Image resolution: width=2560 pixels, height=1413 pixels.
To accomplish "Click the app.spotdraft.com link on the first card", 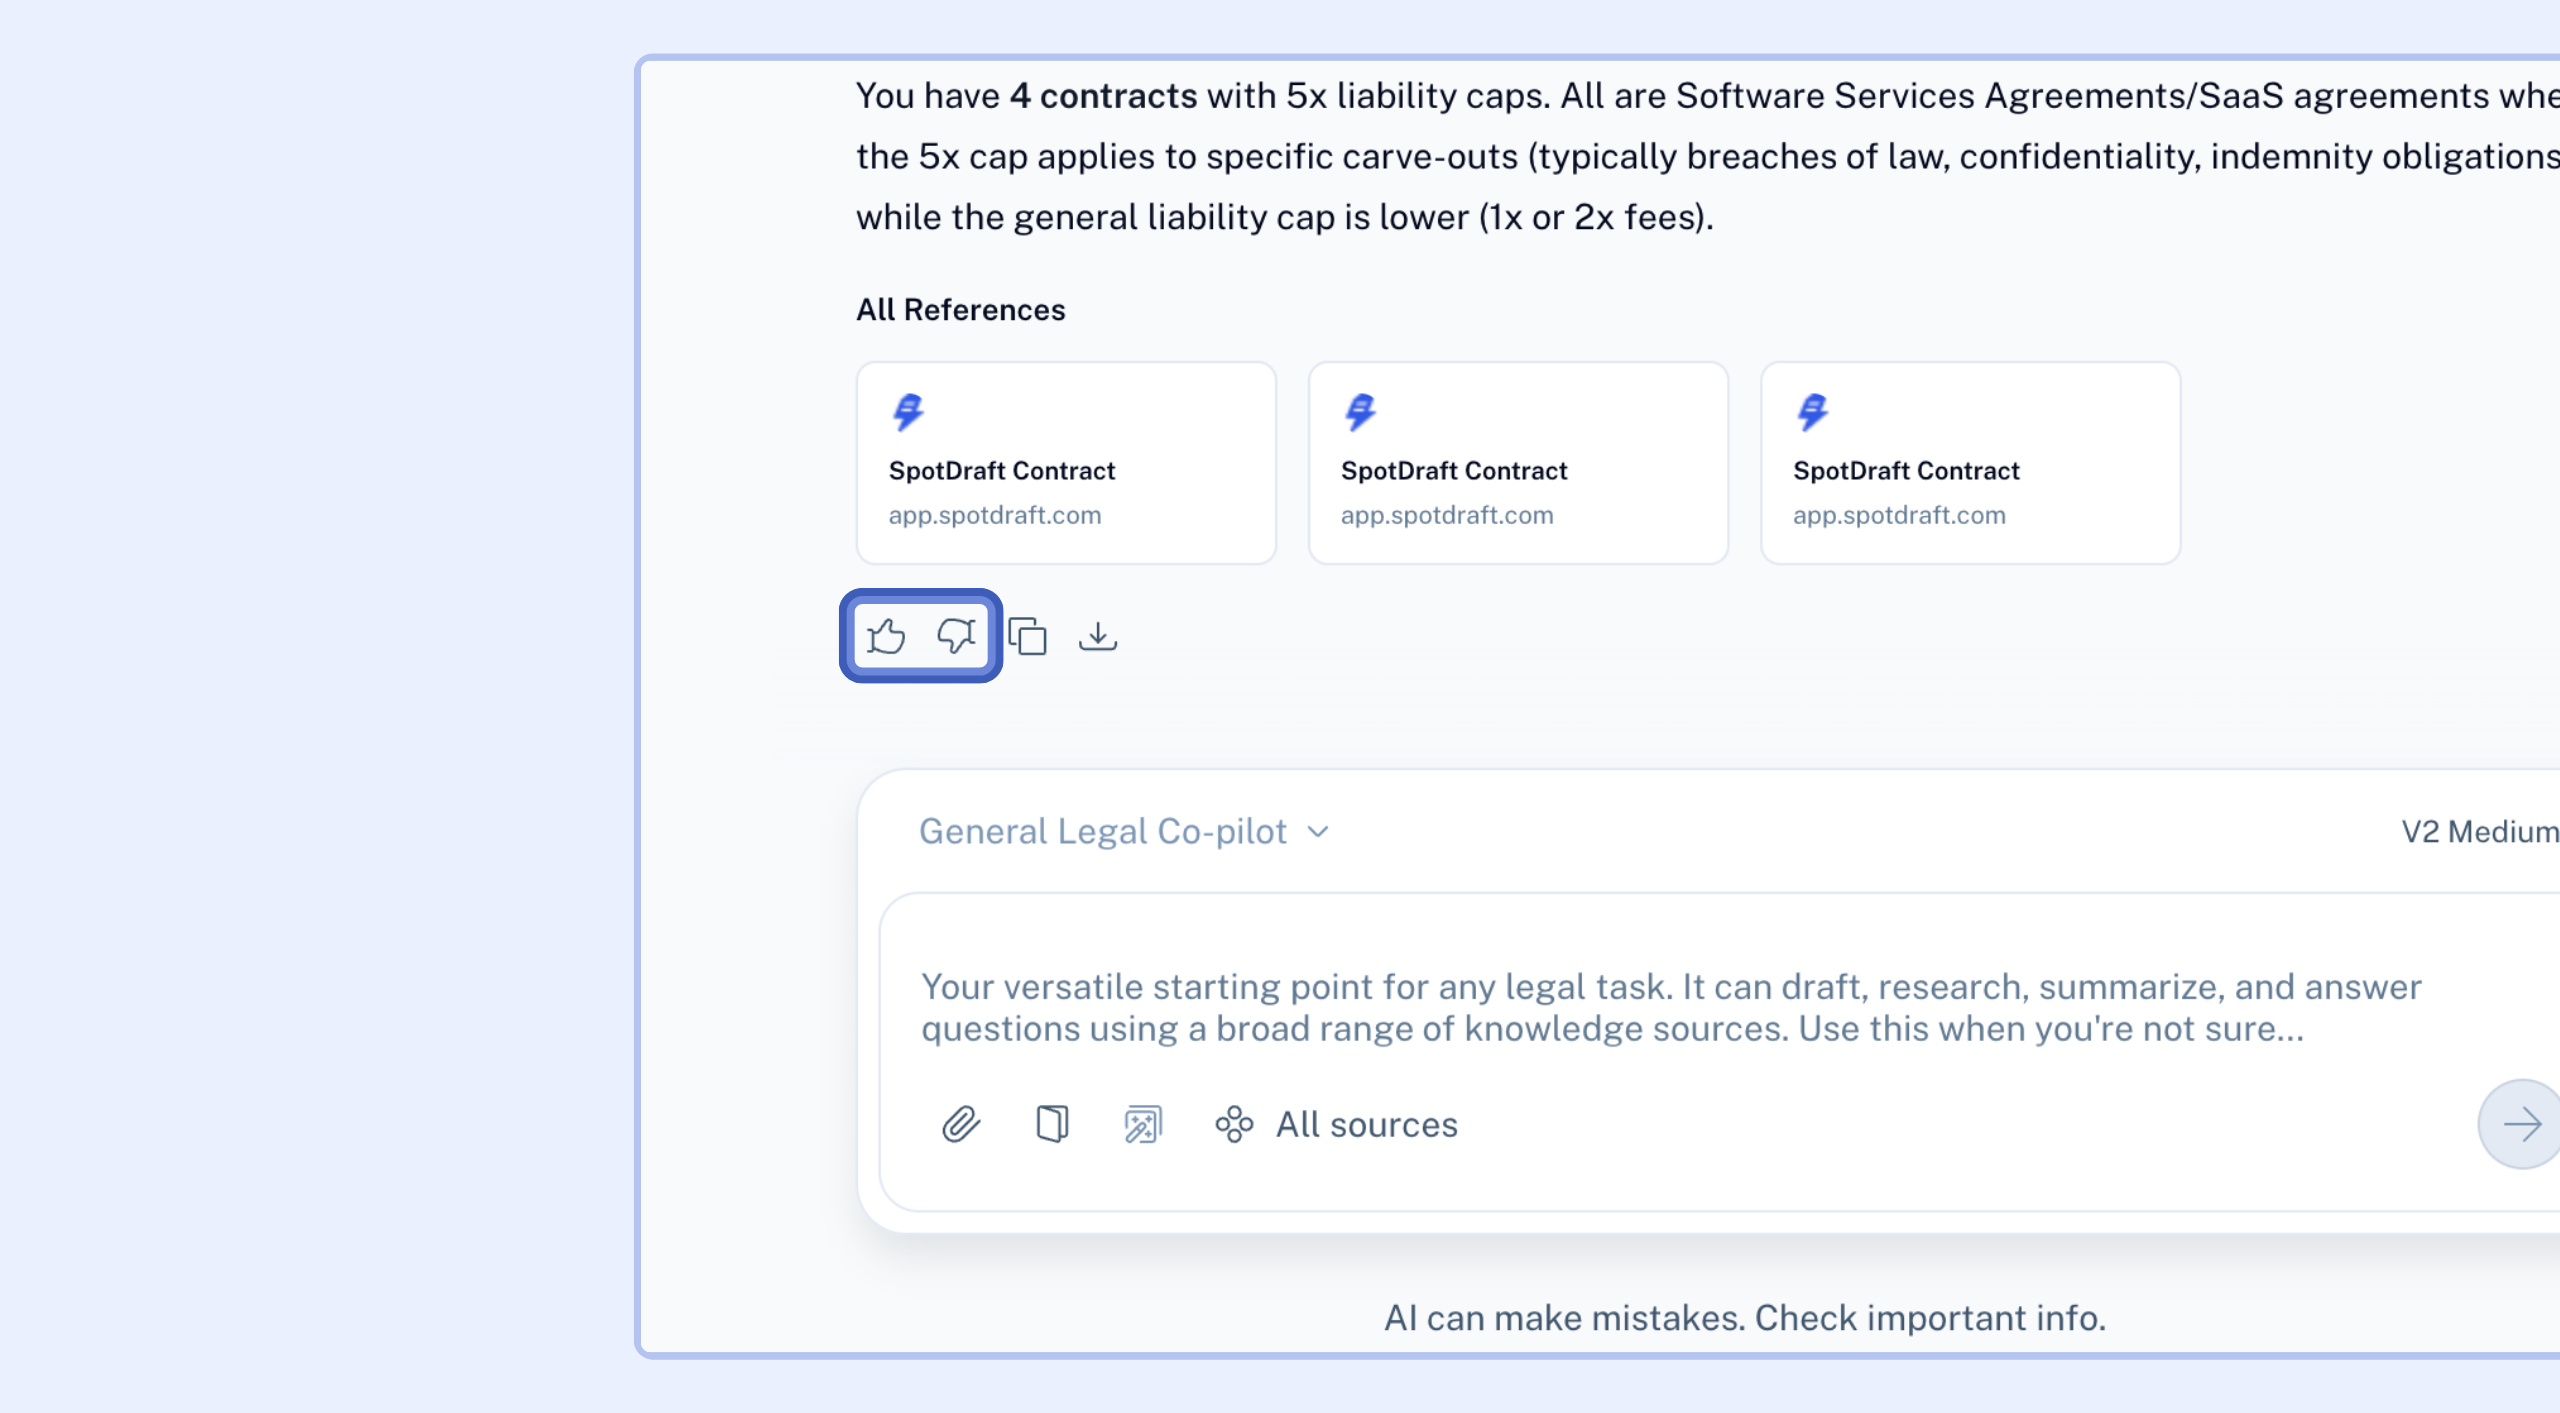I will click(x=995, y=515).
